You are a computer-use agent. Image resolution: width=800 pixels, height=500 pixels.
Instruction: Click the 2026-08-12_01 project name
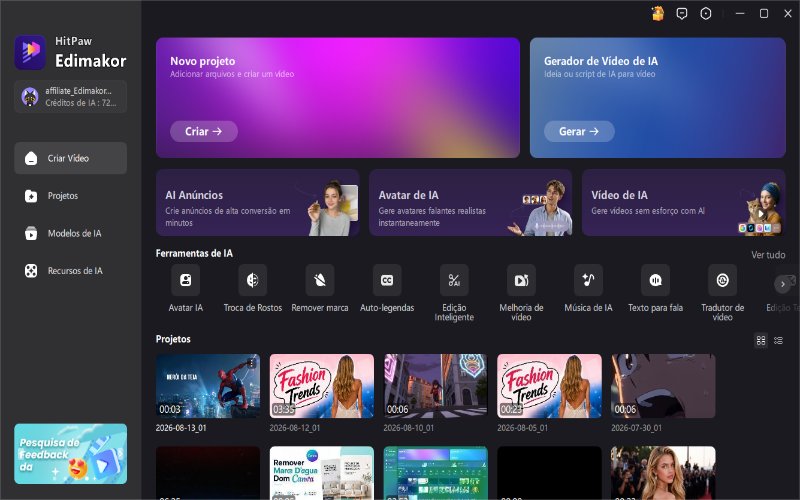tap(295, 428)
